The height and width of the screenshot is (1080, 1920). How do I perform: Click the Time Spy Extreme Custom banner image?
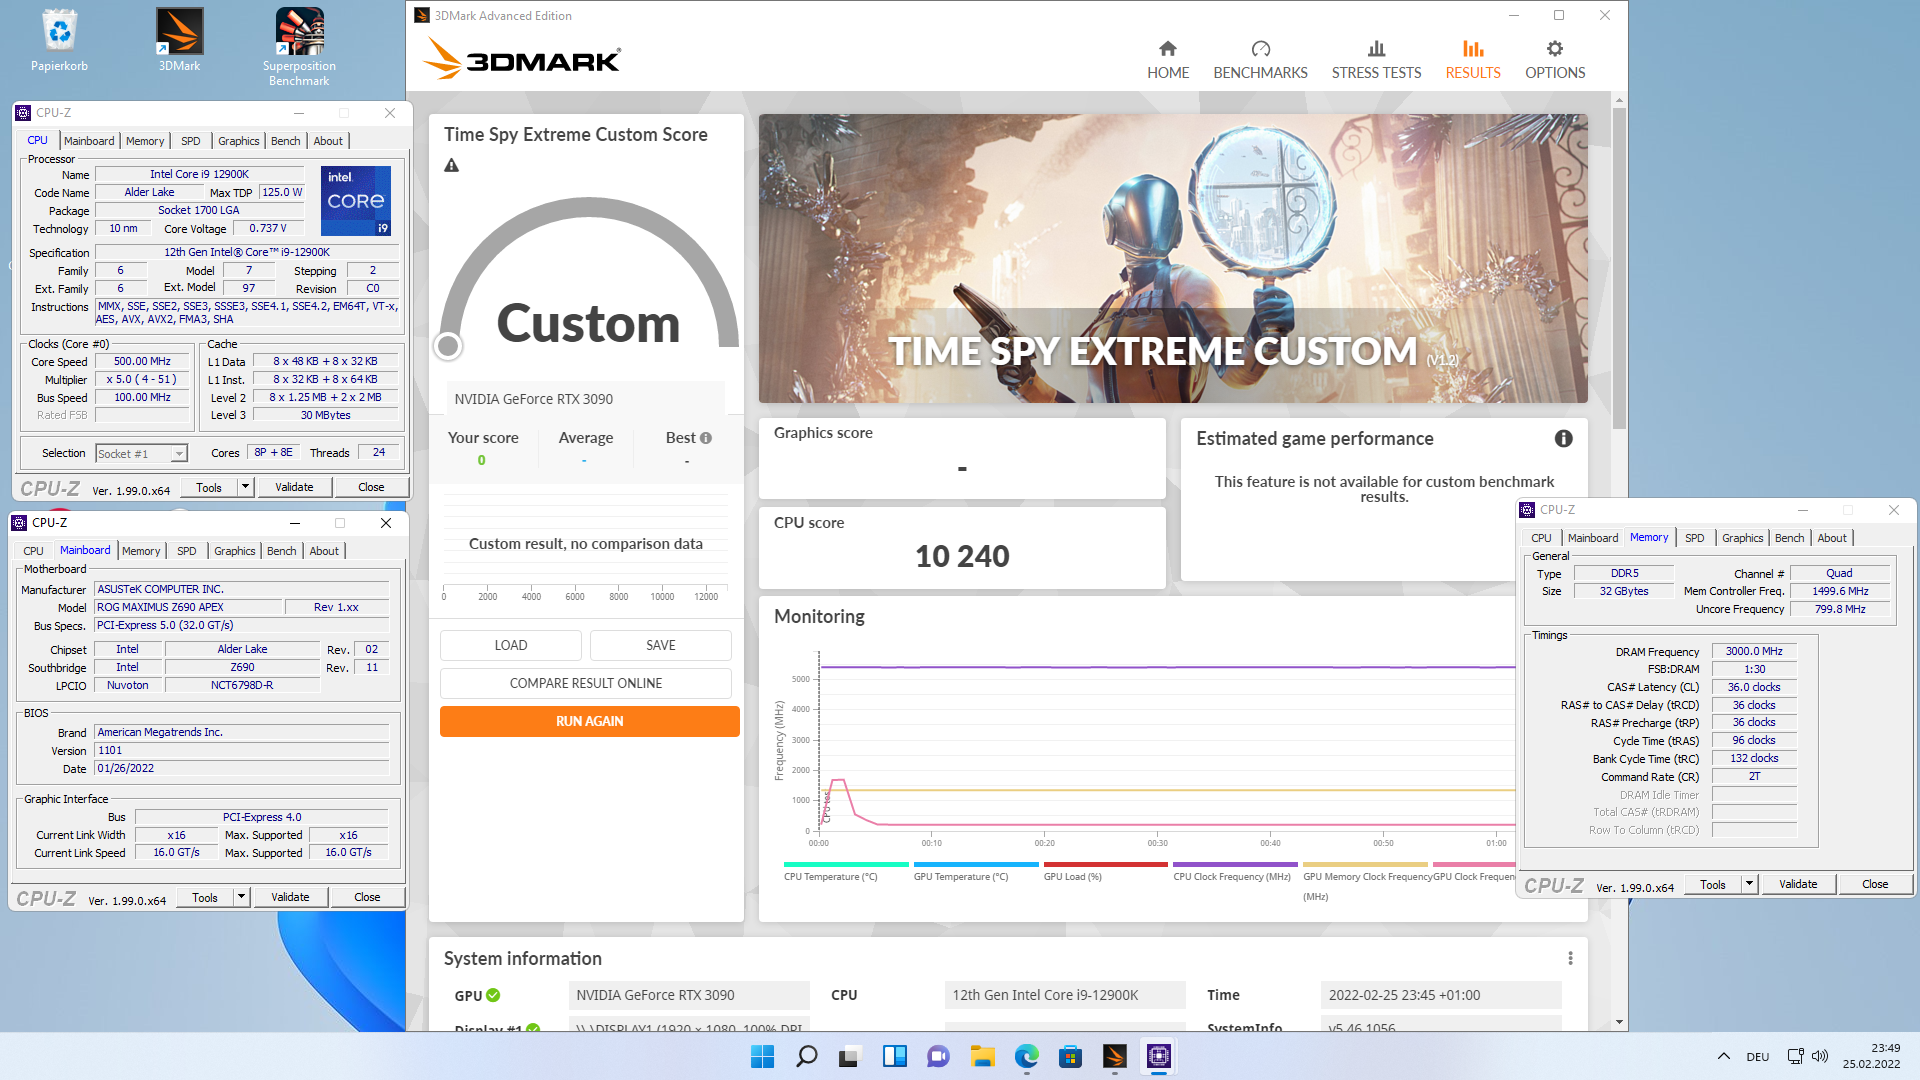(x=1173, y=258)
